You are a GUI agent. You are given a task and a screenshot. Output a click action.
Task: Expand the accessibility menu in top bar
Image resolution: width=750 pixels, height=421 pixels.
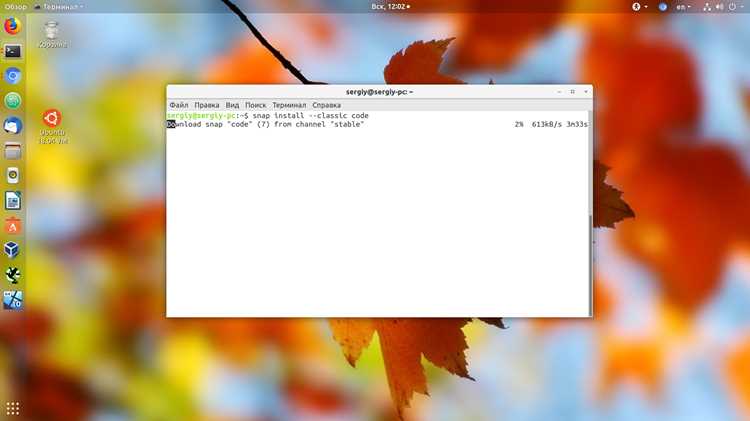point(639,7)
